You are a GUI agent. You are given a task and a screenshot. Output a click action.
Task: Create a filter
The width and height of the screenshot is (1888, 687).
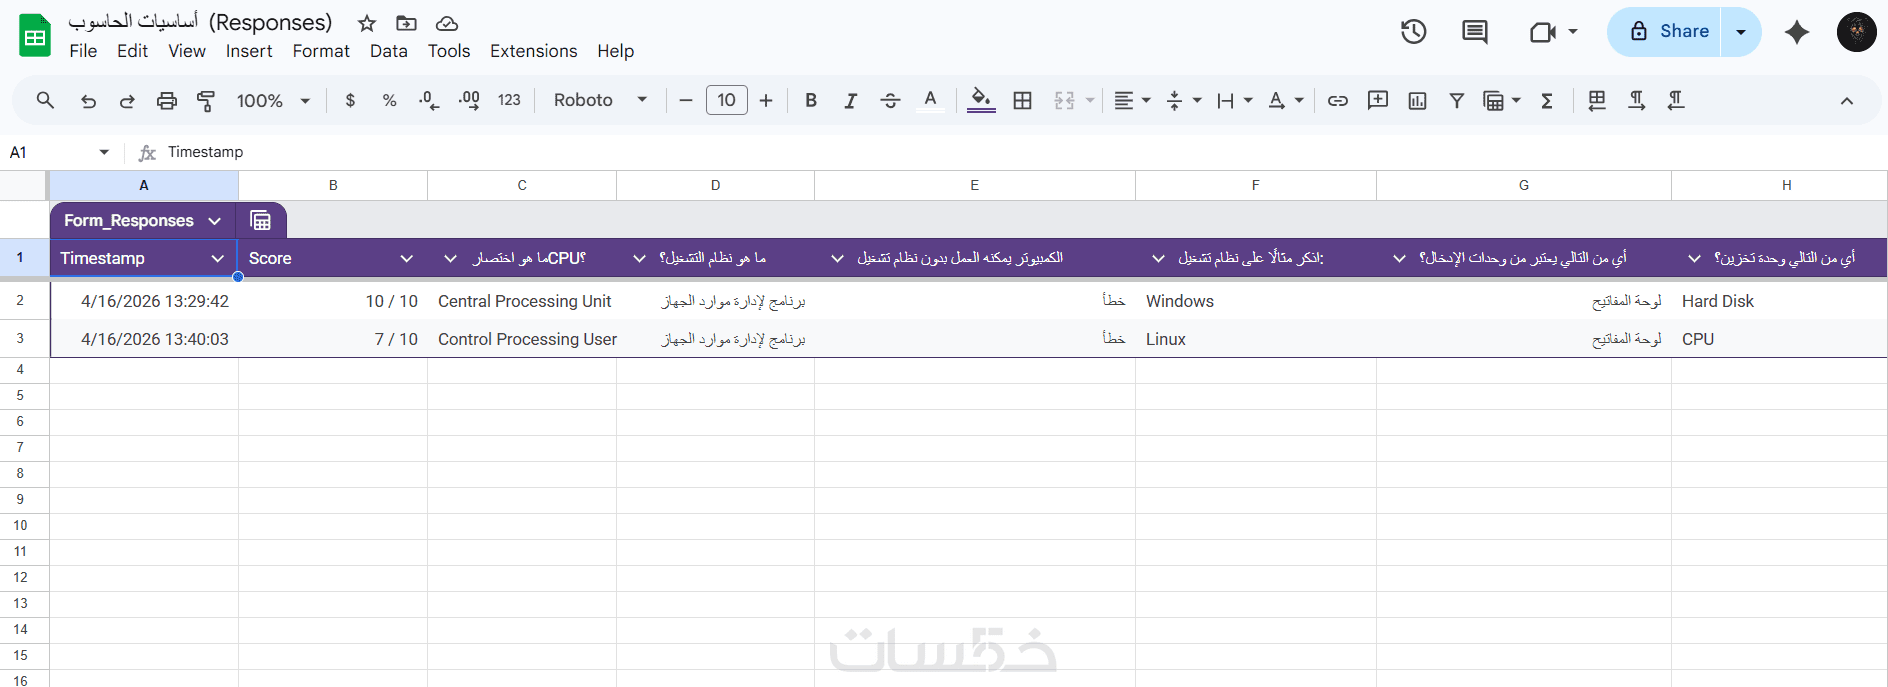[1457, 100]
